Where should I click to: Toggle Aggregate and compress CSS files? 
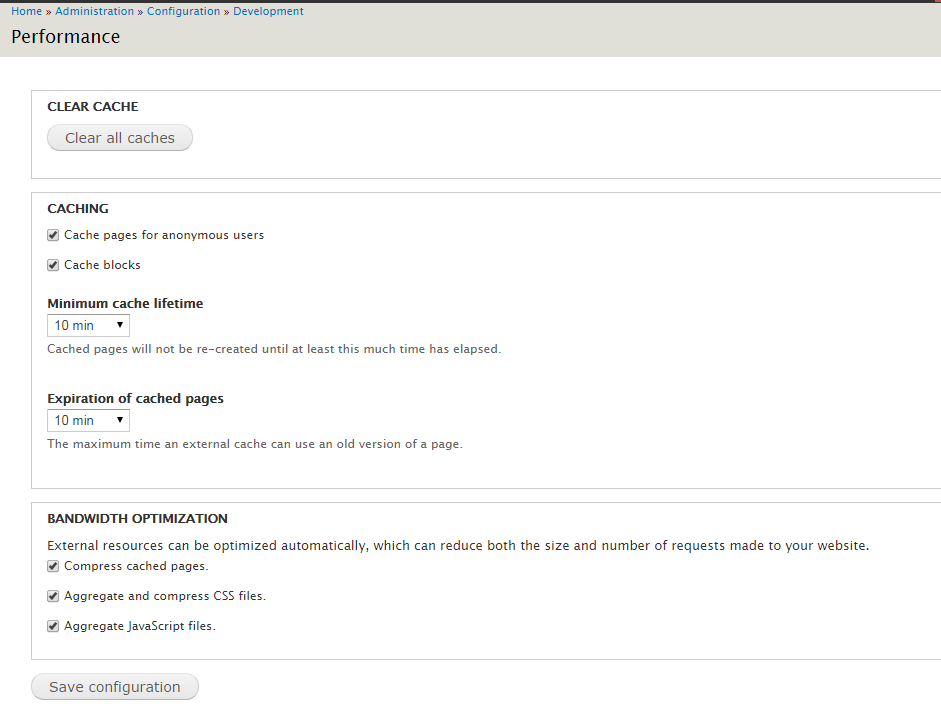pos(53,596)
